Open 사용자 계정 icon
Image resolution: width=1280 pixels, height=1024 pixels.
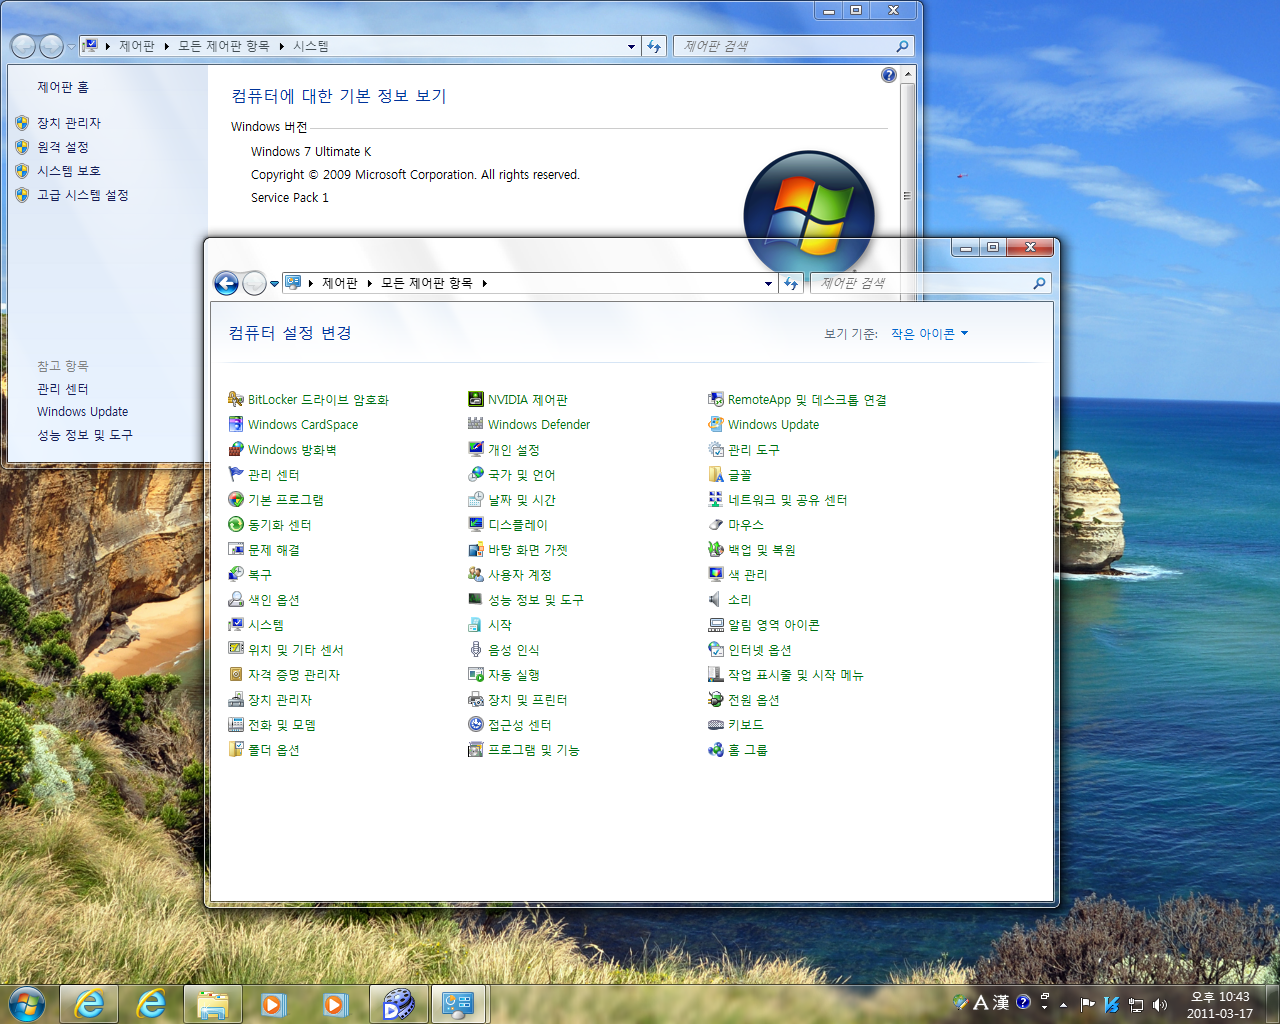click(476, 574)
